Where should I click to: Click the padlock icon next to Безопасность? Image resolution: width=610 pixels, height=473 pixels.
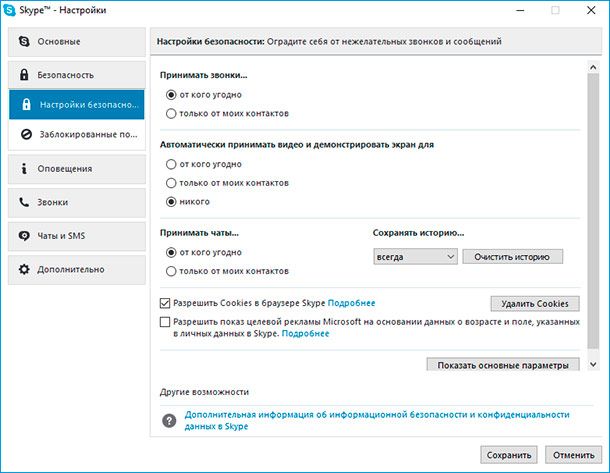[24, 75]
